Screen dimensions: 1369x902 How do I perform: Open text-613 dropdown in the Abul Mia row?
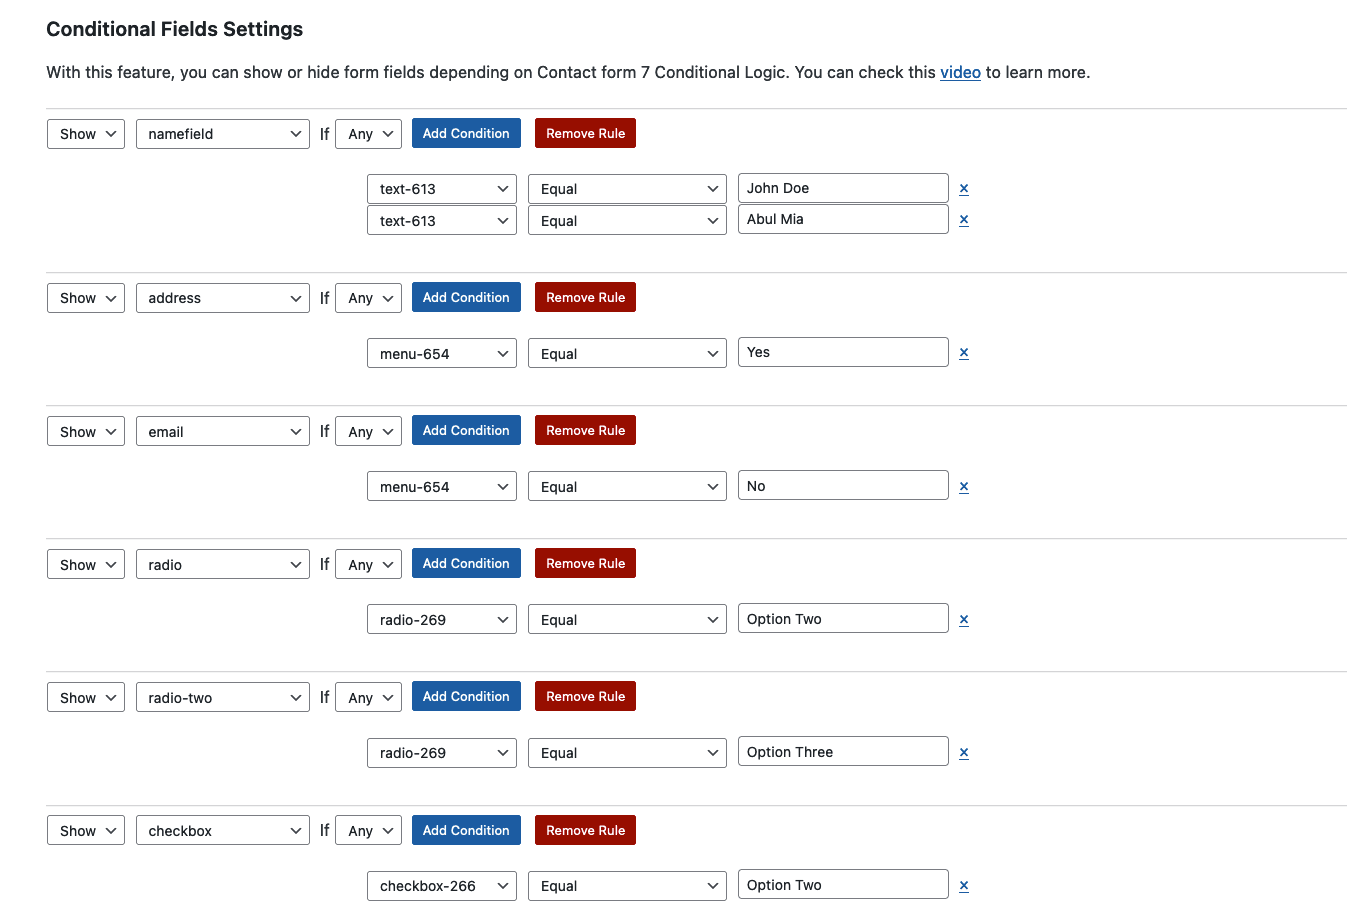click(x=442, y=221)
